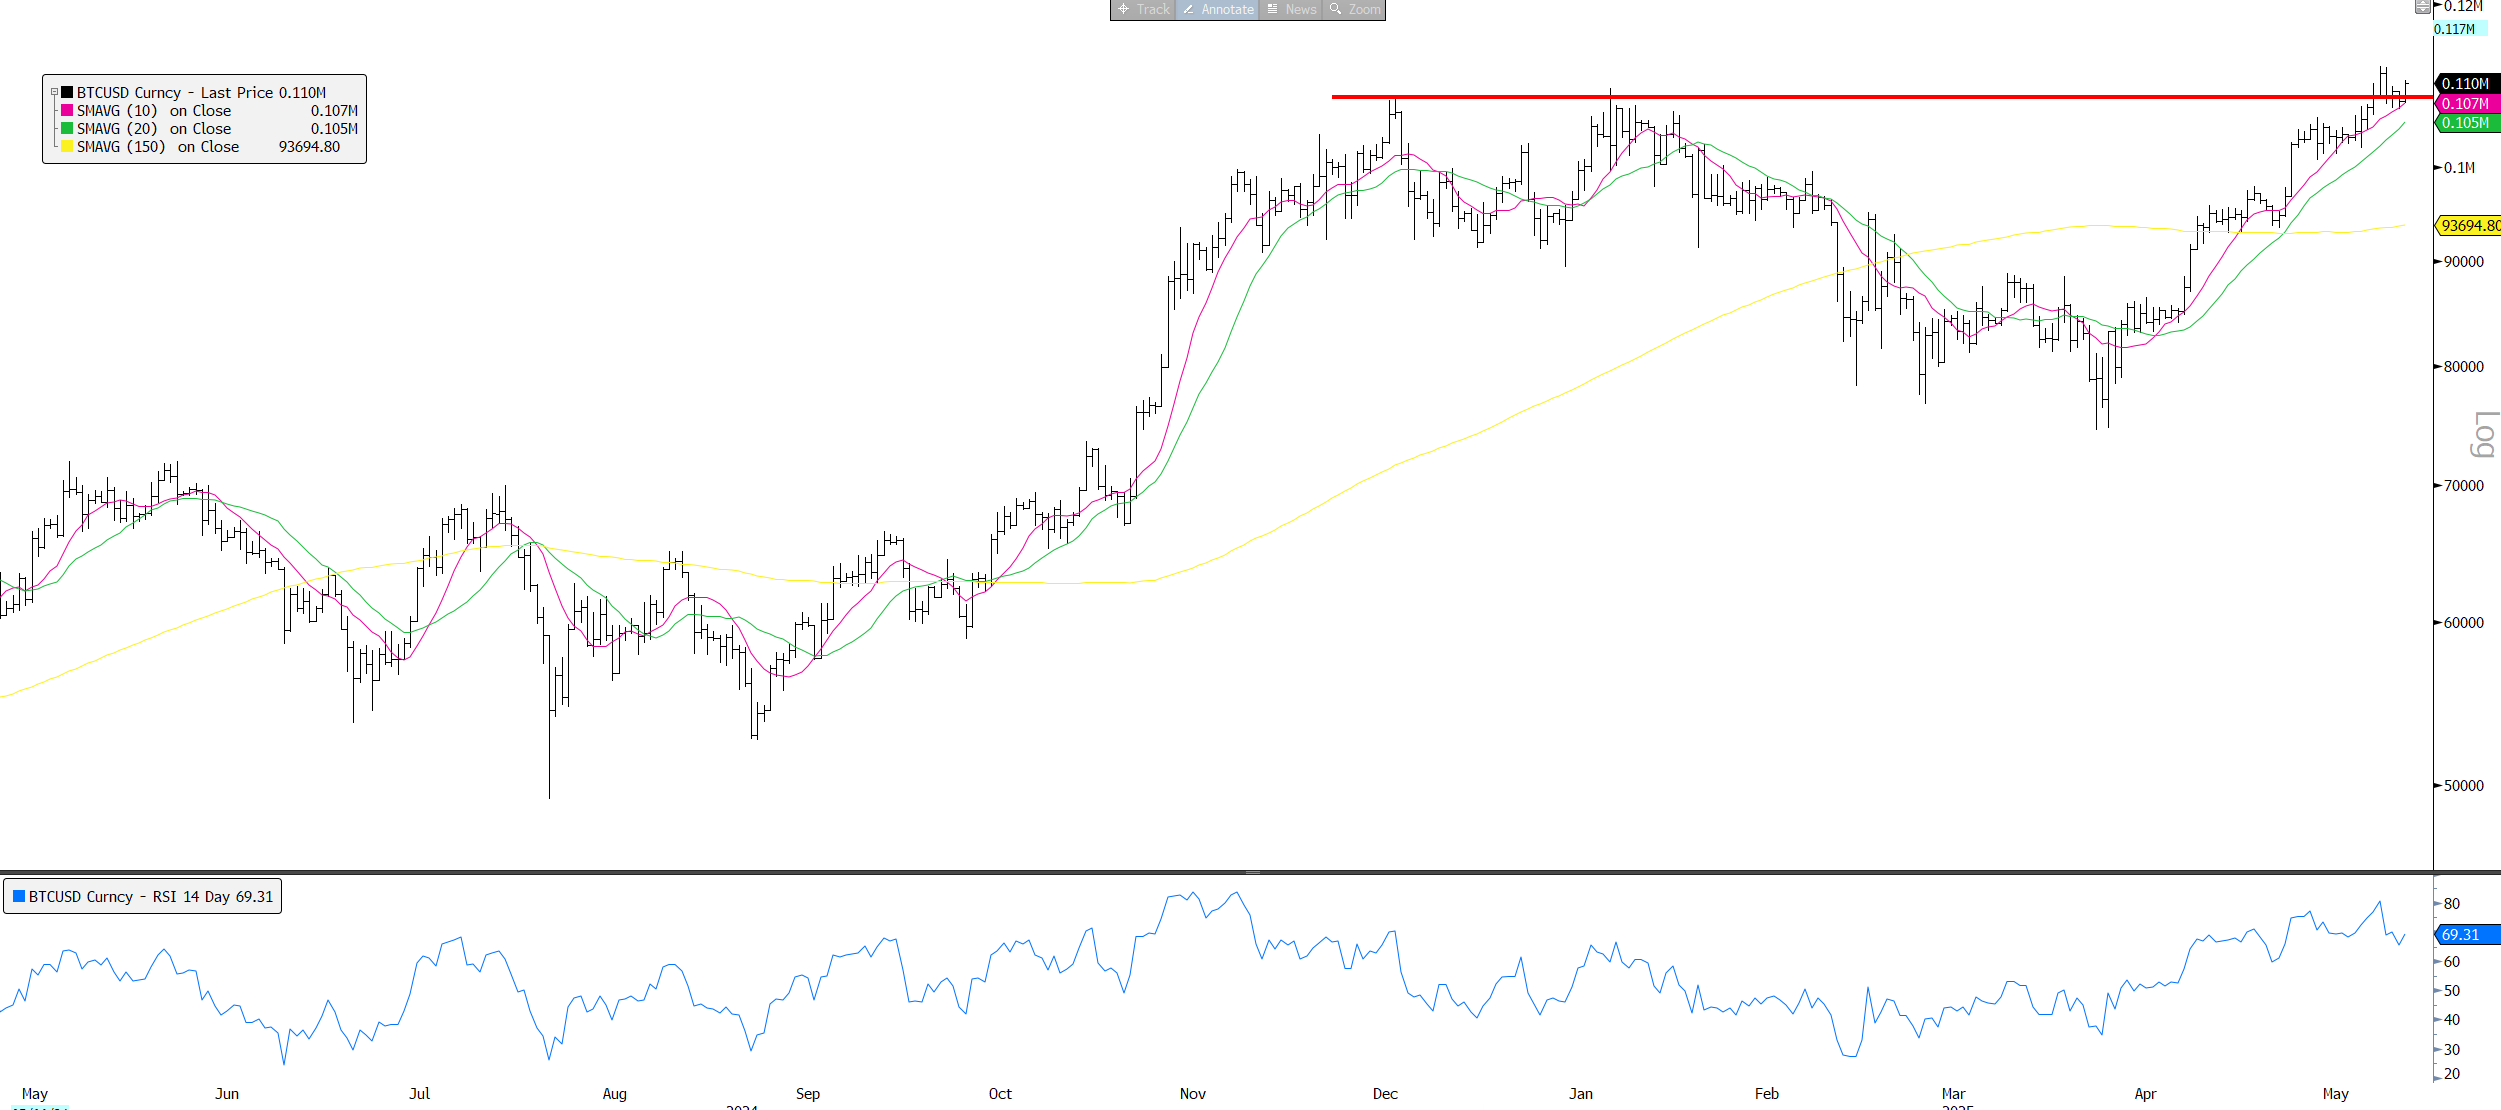2501x1110 pixels.
Task: Click the Log scale label
Action: [2484, 434]
